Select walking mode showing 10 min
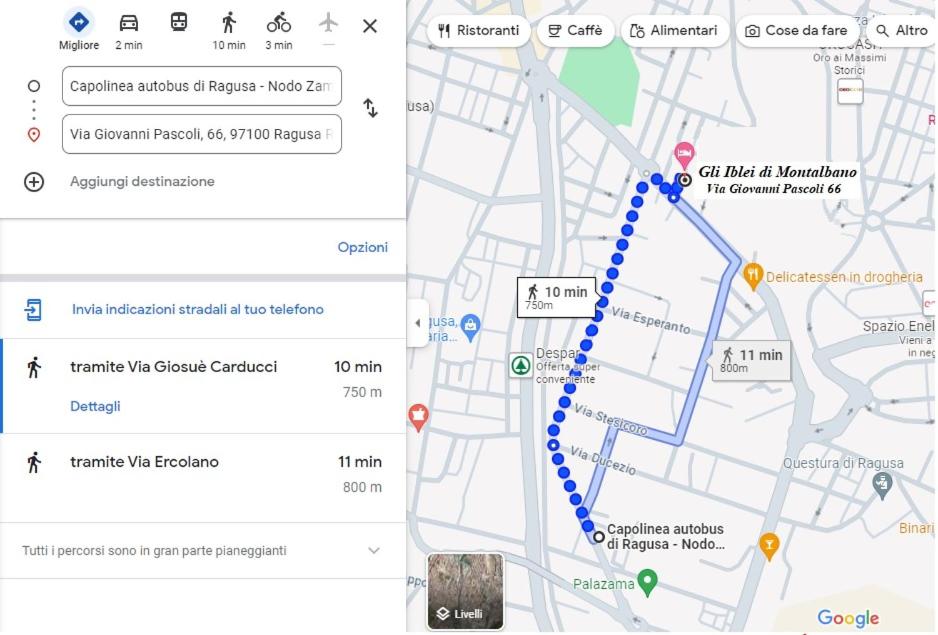 229,30
